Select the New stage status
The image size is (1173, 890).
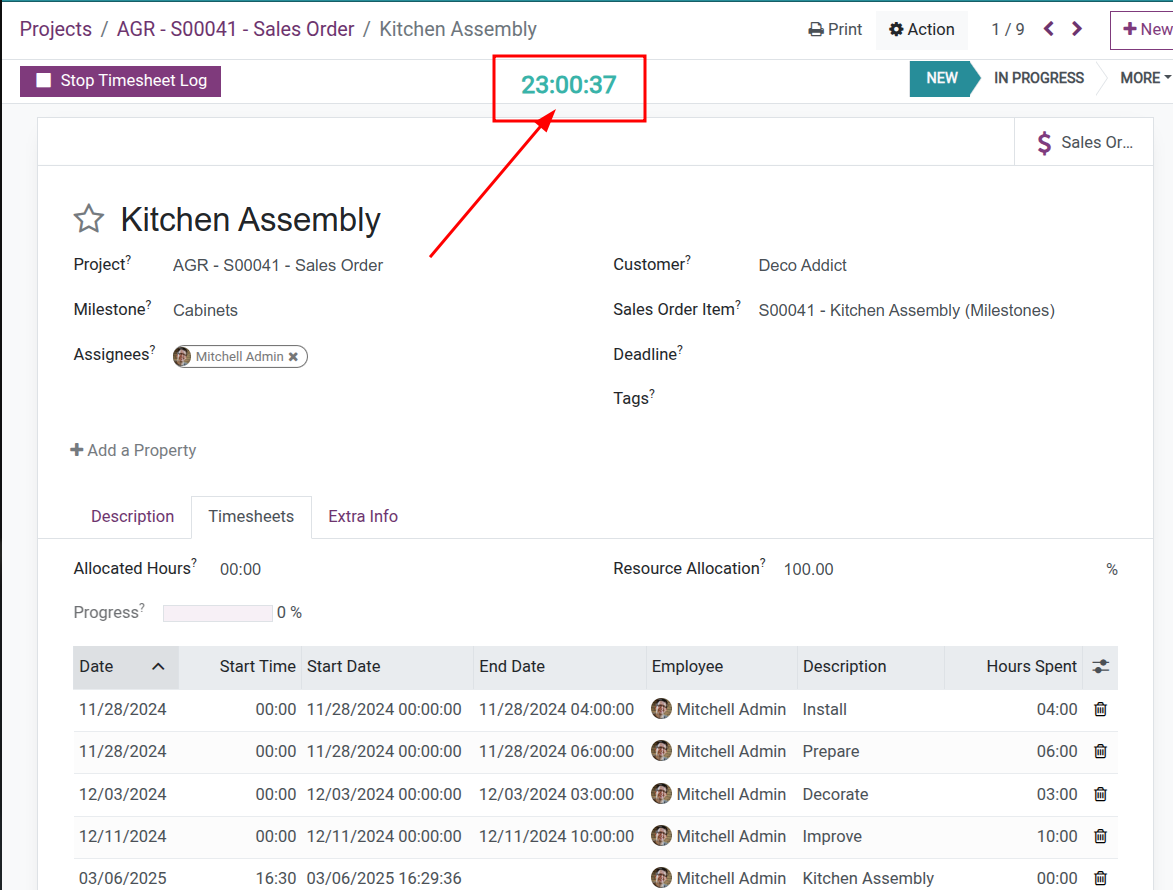click(941, 78)
